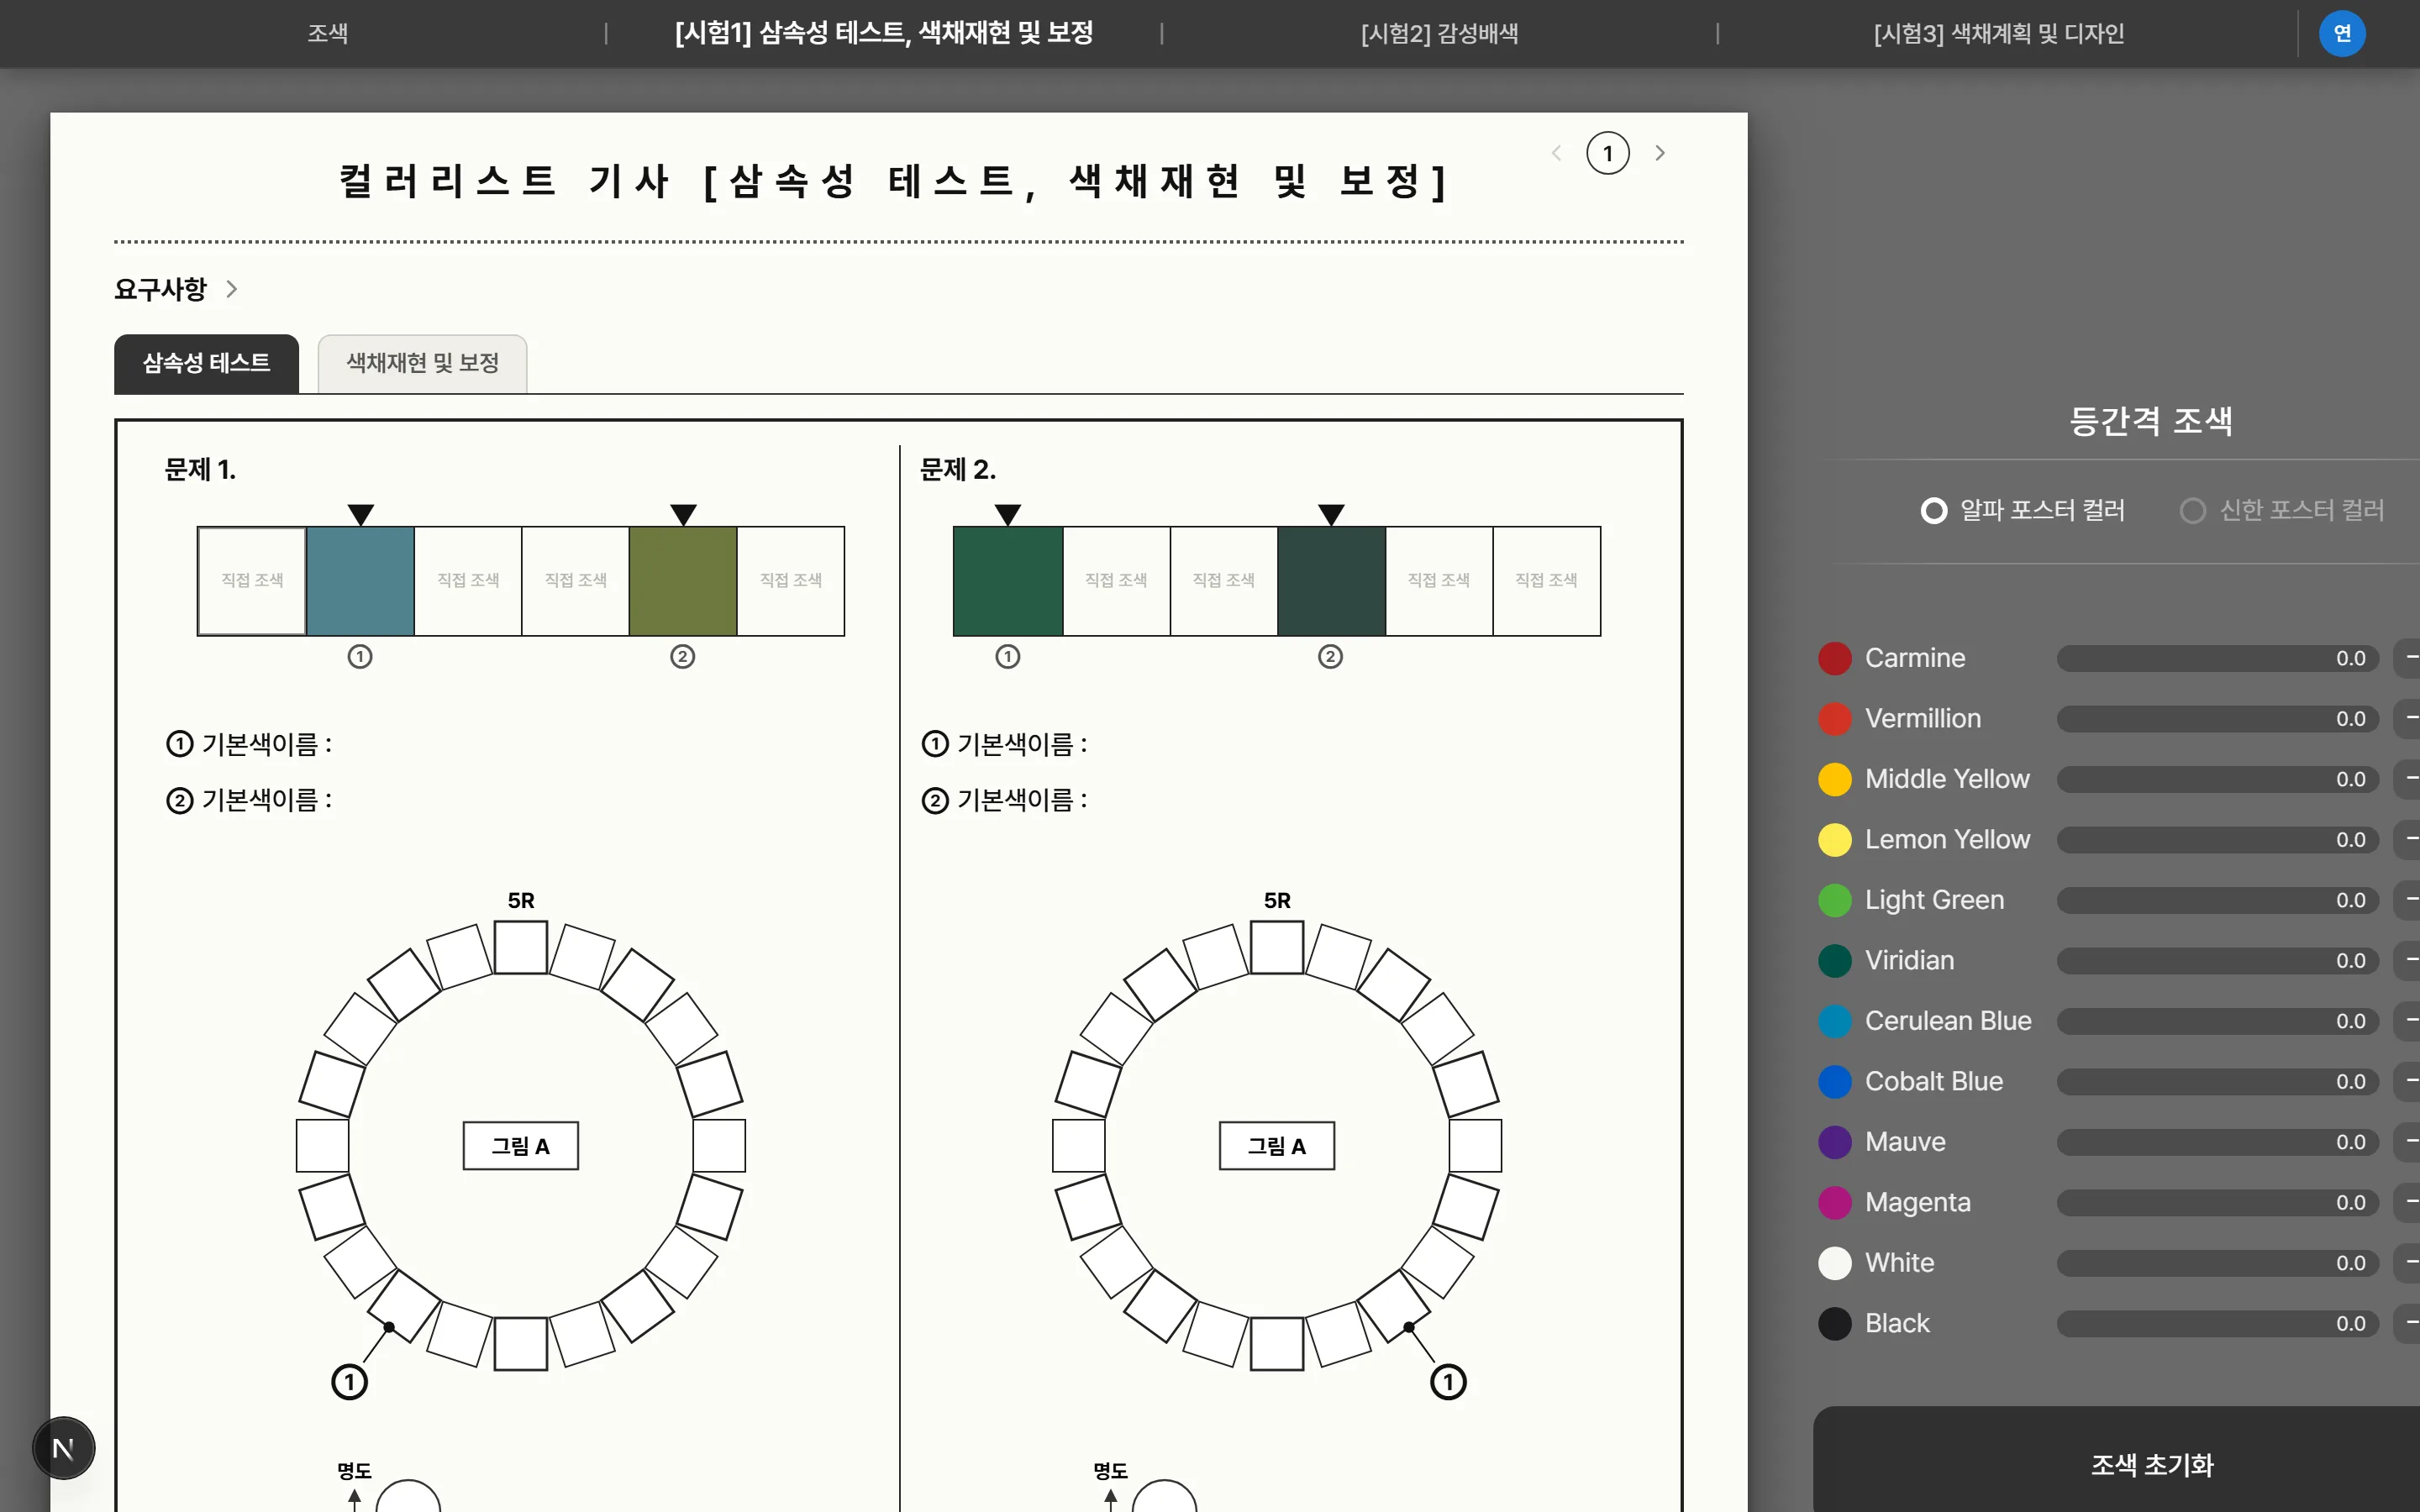Viewport: 2420px width, 1512px height.
Task: Open the [시험3] 색채계획 및 디자인 menu
Action: click(x=1998, y=33)
